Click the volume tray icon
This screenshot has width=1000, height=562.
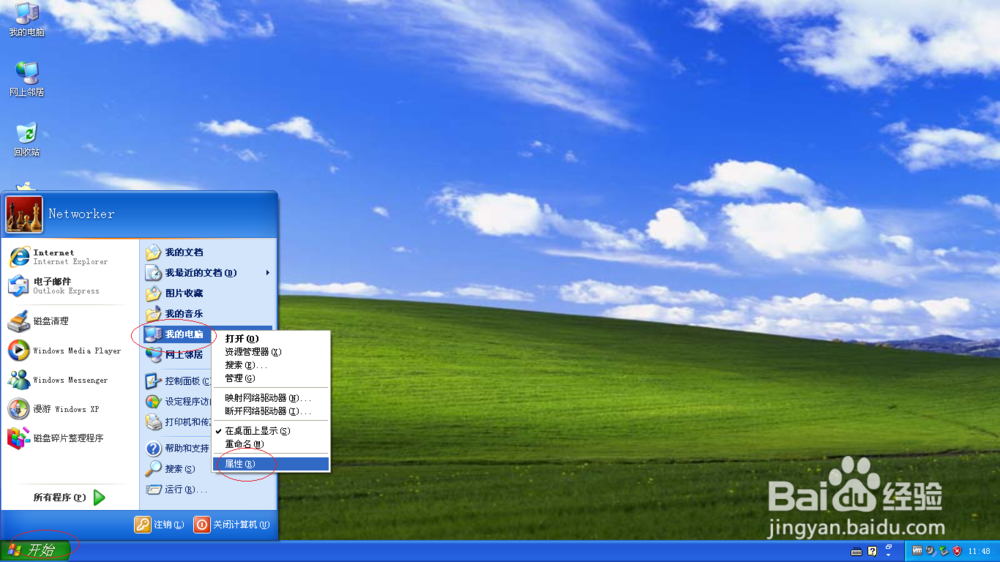[930, 551]
